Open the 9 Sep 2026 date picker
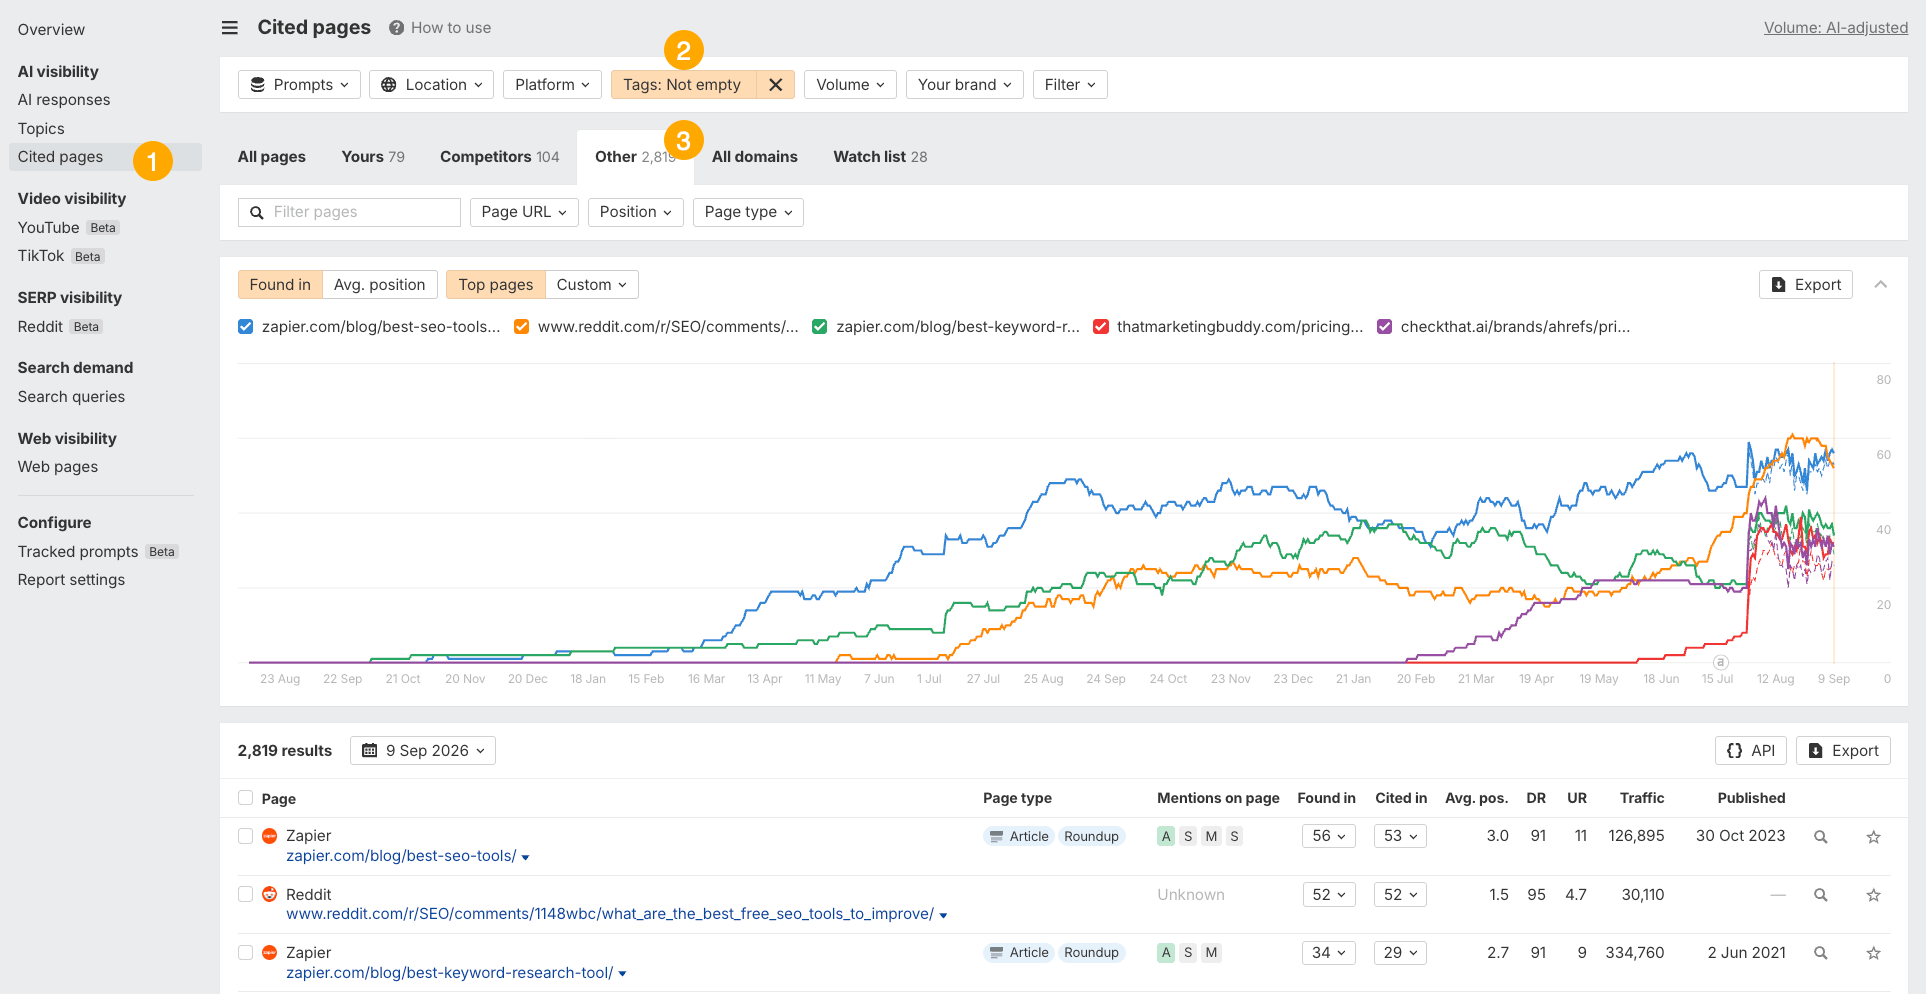 (x=423, y=751)
